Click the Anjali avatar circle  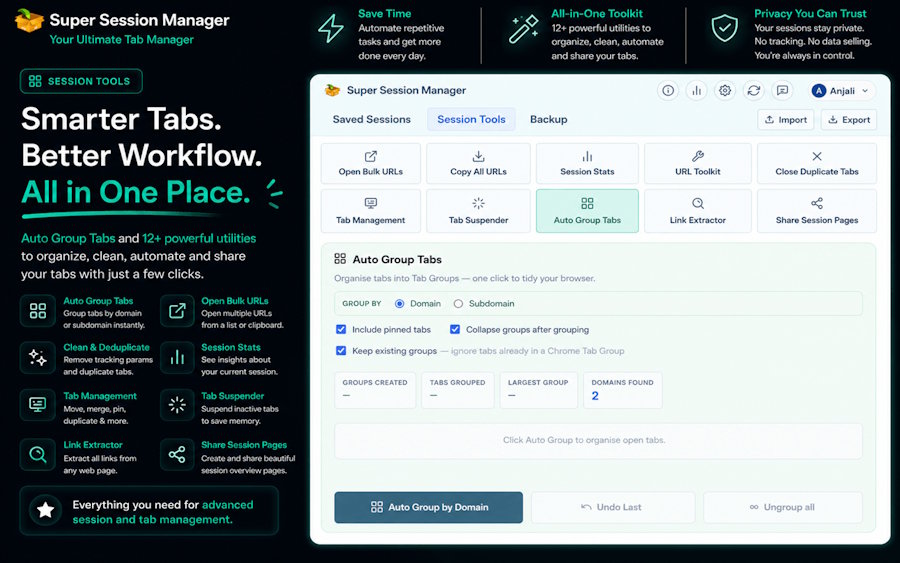(x=819, y=91)
